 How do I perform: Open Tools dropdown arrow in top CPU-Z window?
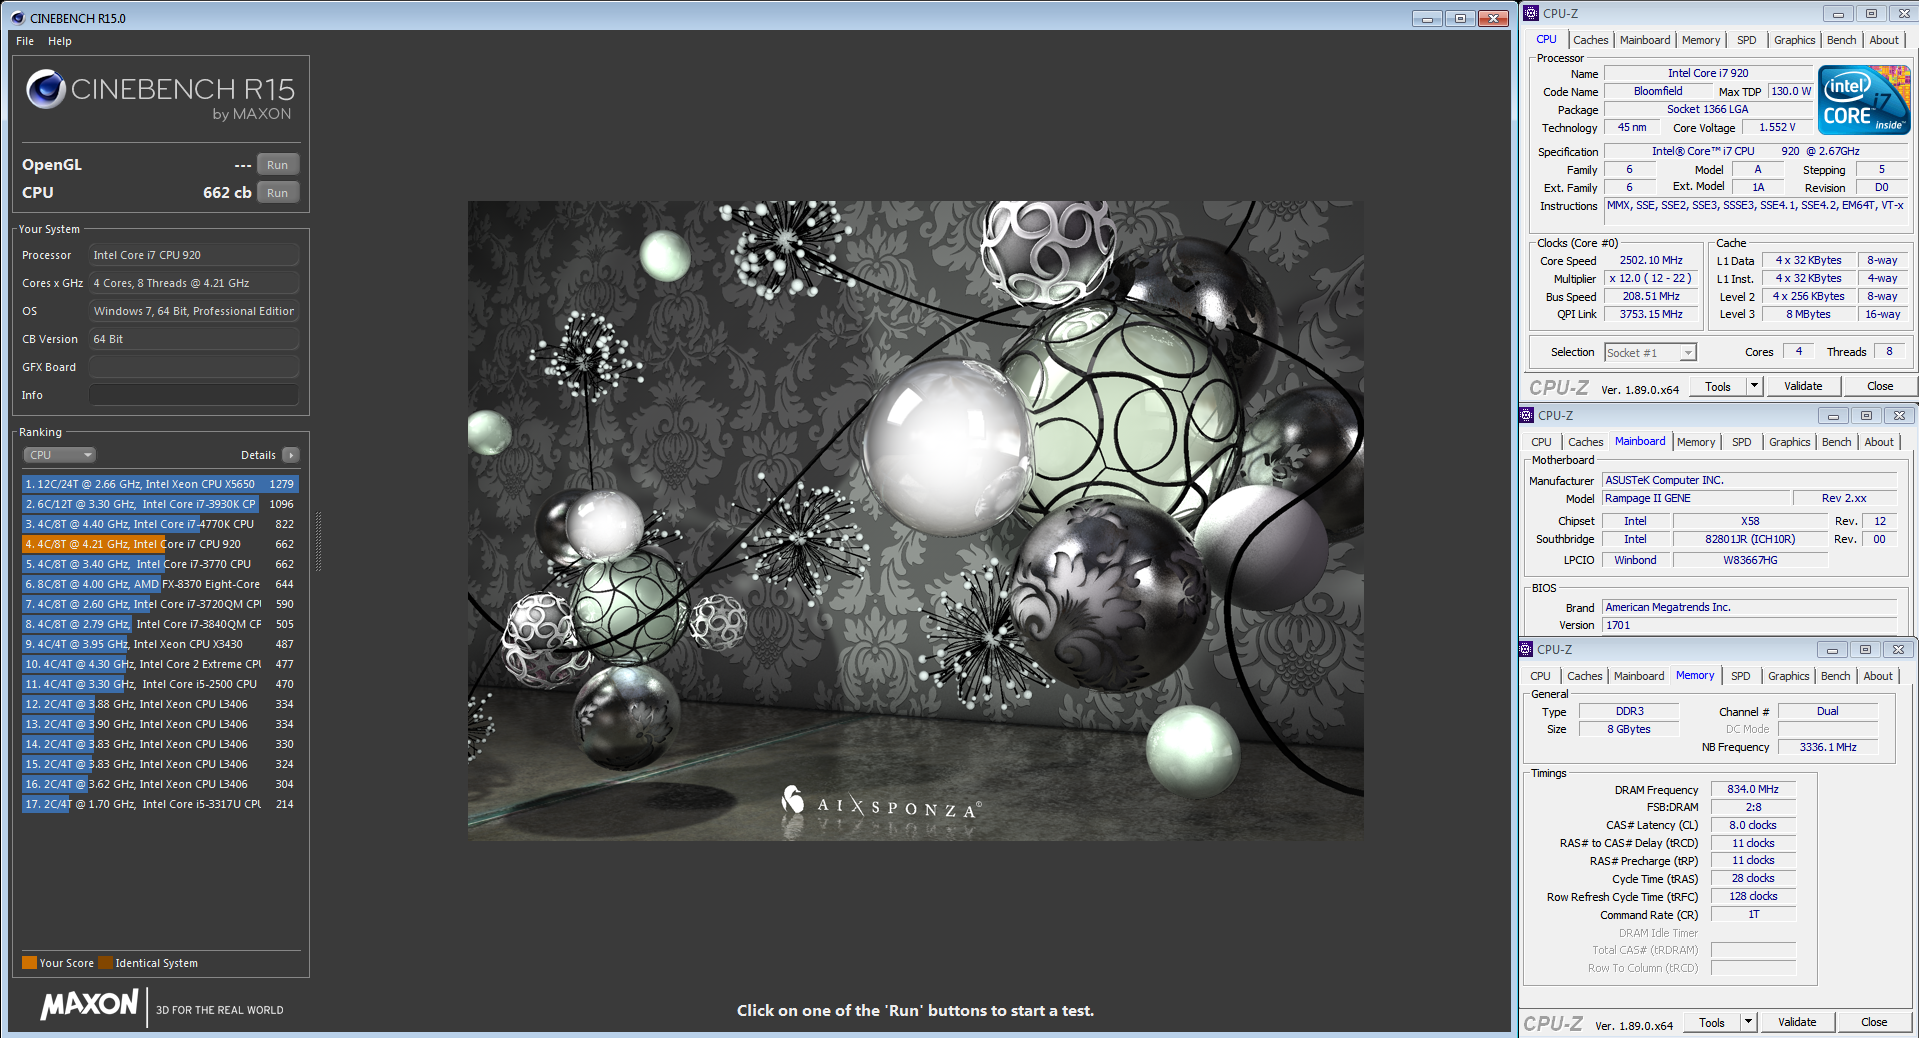click(1754, 387)
